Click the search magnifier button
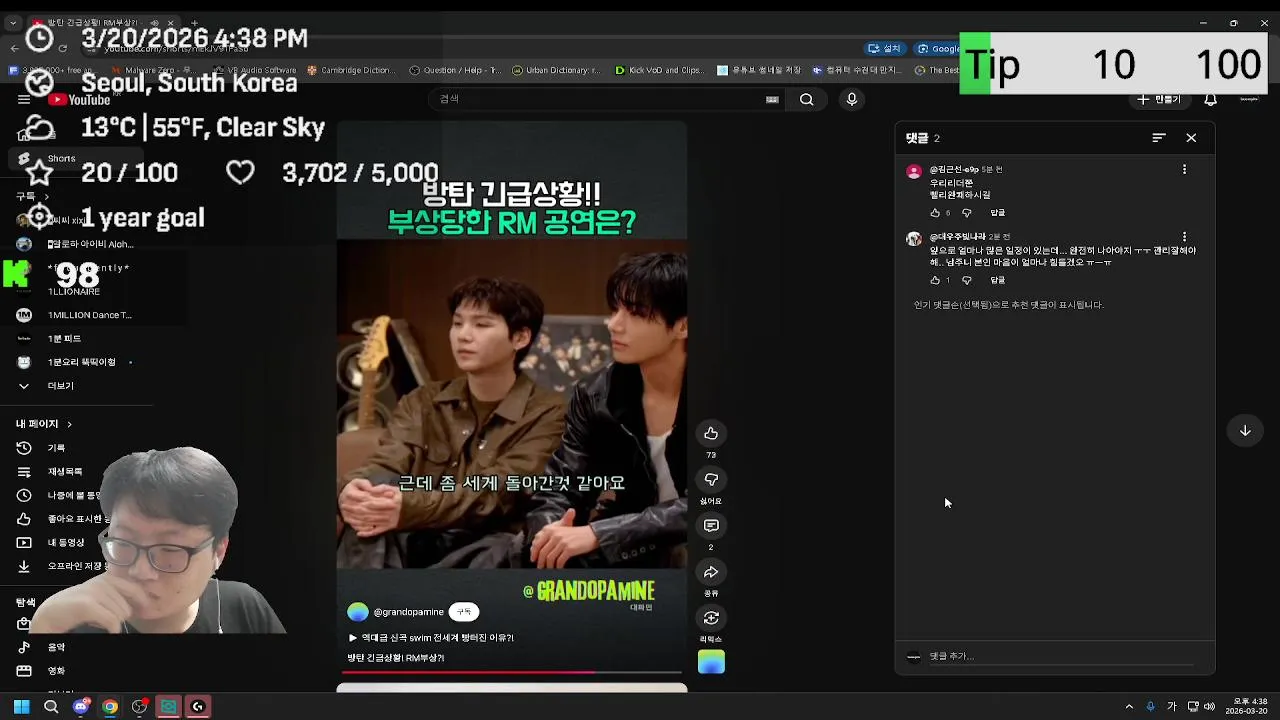Viewport: 1280px width, 720px height. (x=806, y=99)
